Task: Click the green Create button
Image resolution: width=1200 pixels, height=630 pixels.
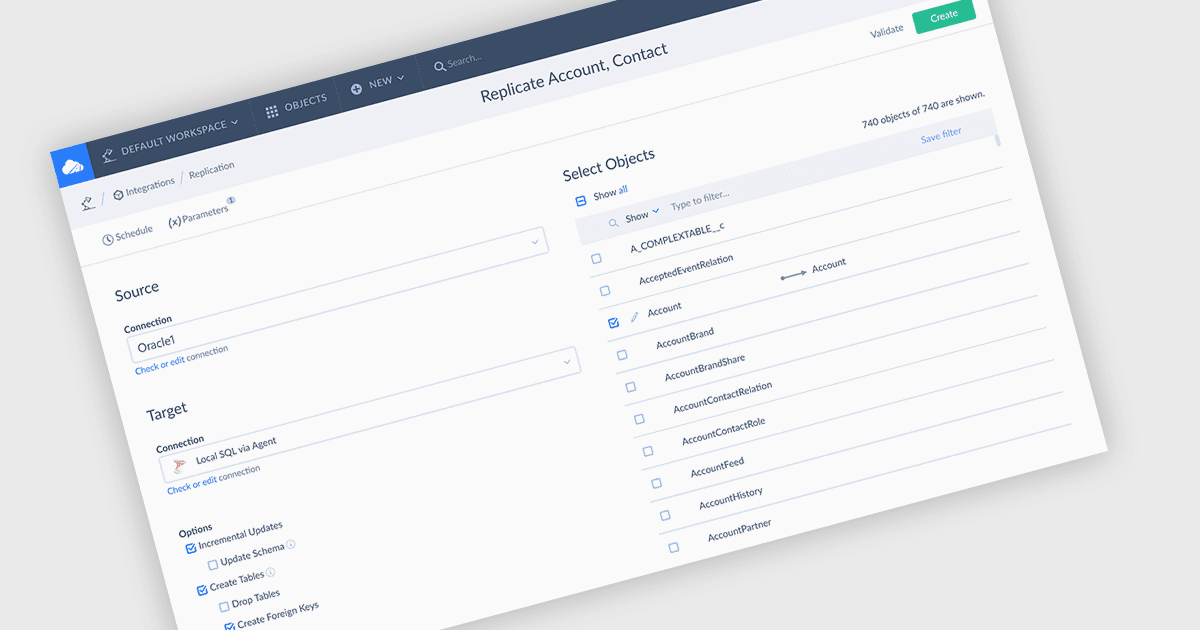Action: pos(944,16)
